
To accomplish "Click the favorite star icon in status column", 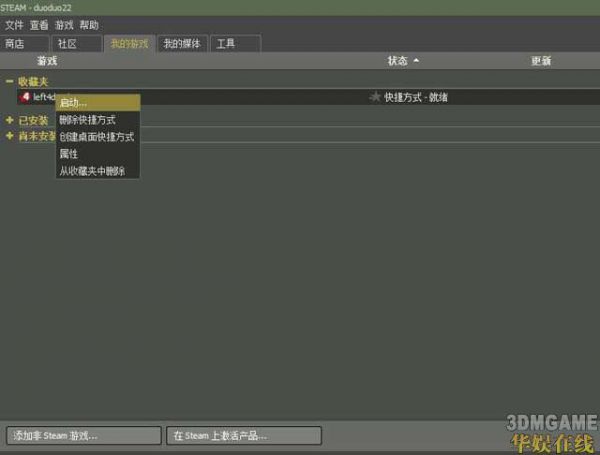I will point(375,97).
